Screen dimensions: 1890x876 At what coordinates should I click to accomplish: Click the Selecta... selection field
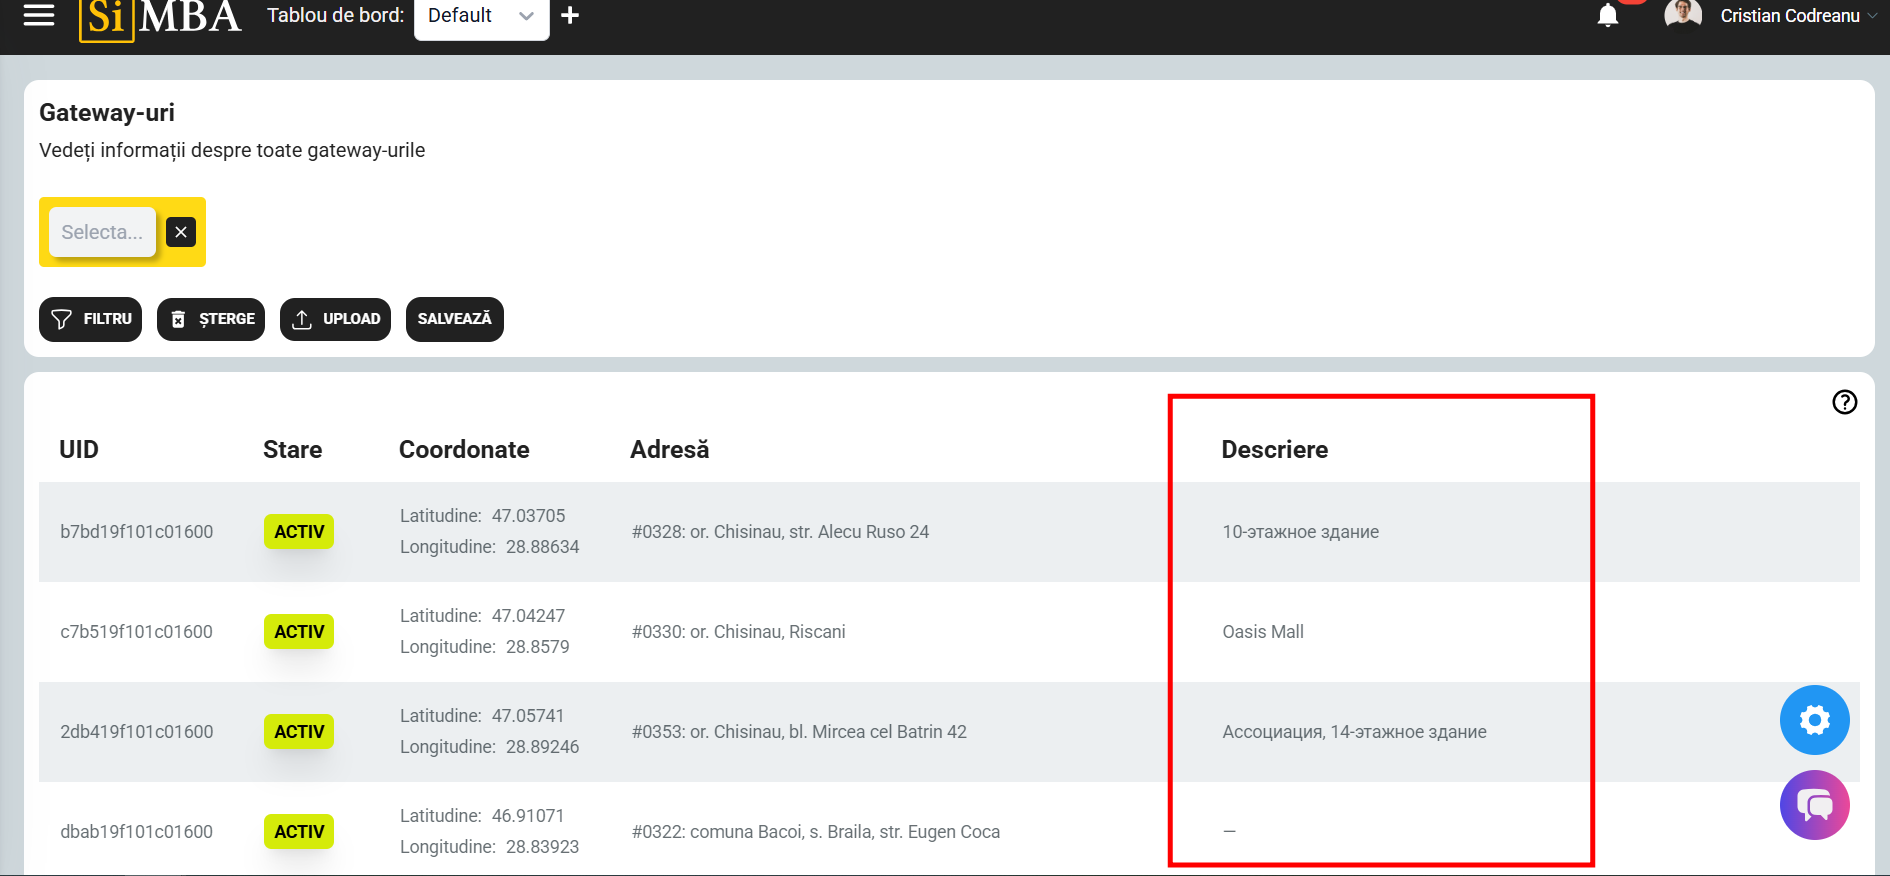click(x=102, y=232)
